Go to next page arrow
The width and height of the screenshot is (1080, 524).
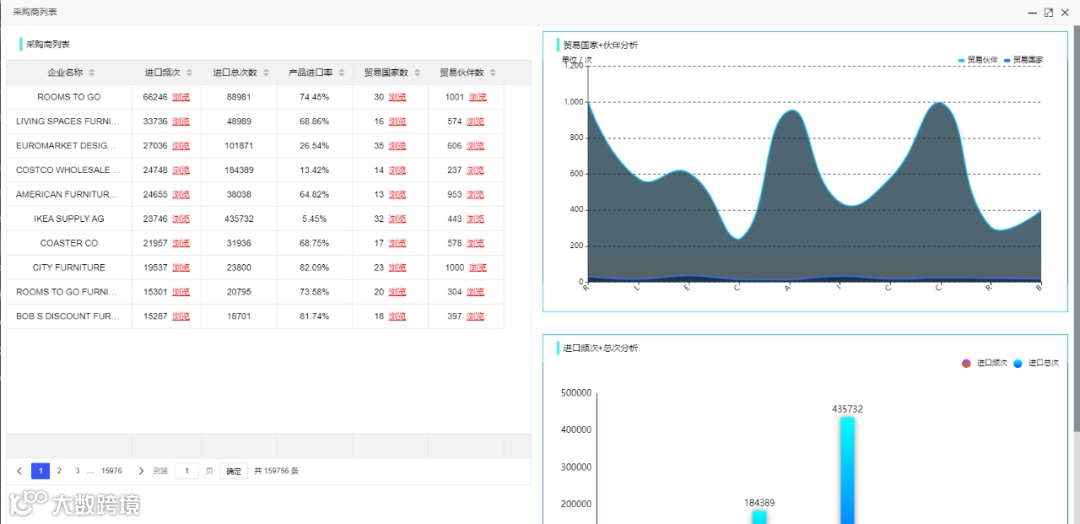[141, 471]
